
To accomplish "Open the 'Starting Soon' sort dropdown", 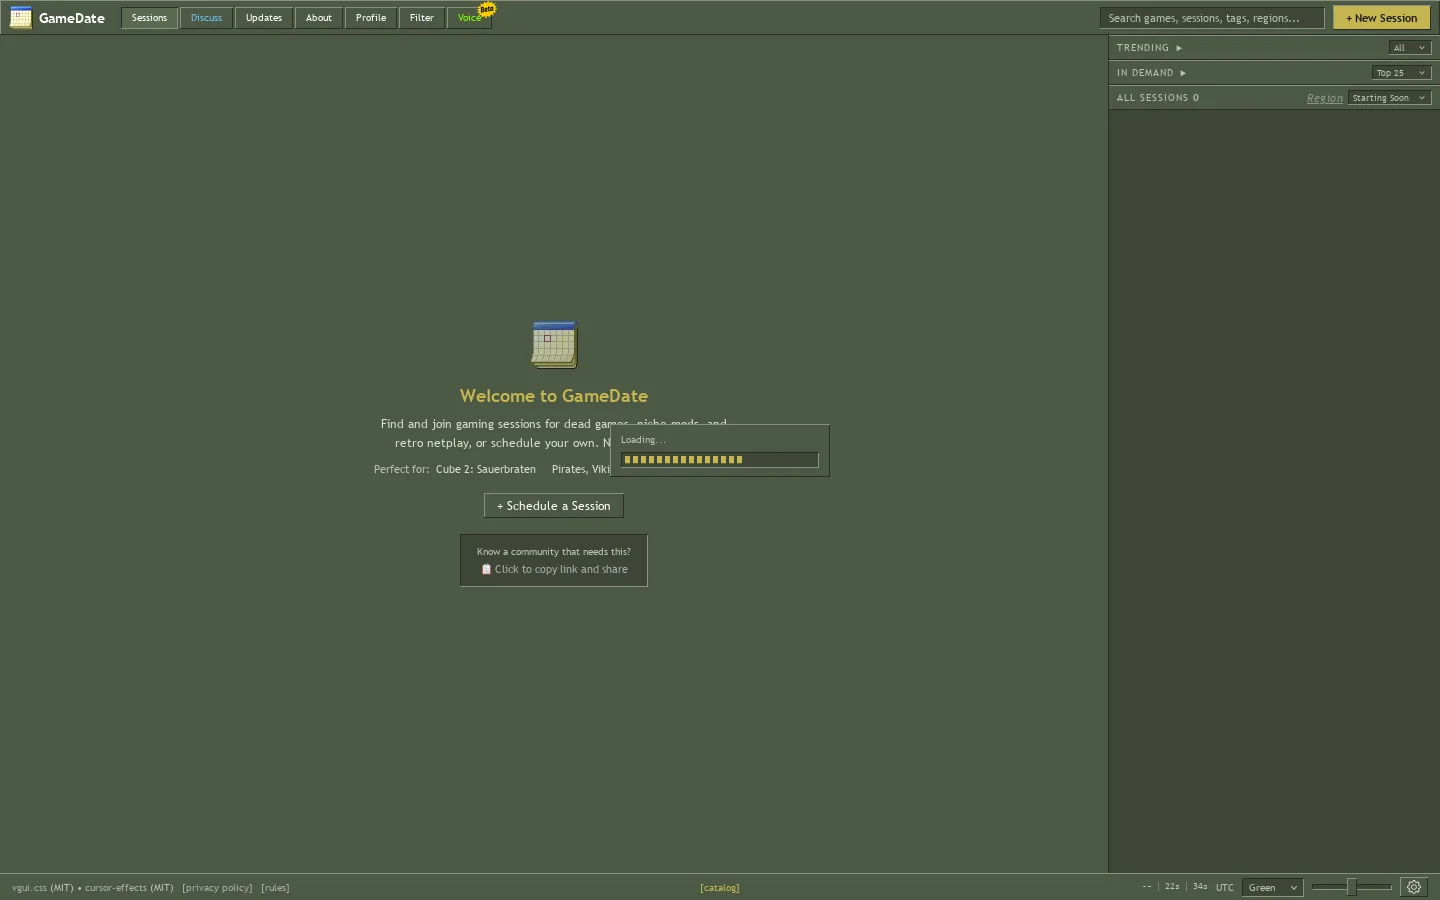I will coord(1390,98).
